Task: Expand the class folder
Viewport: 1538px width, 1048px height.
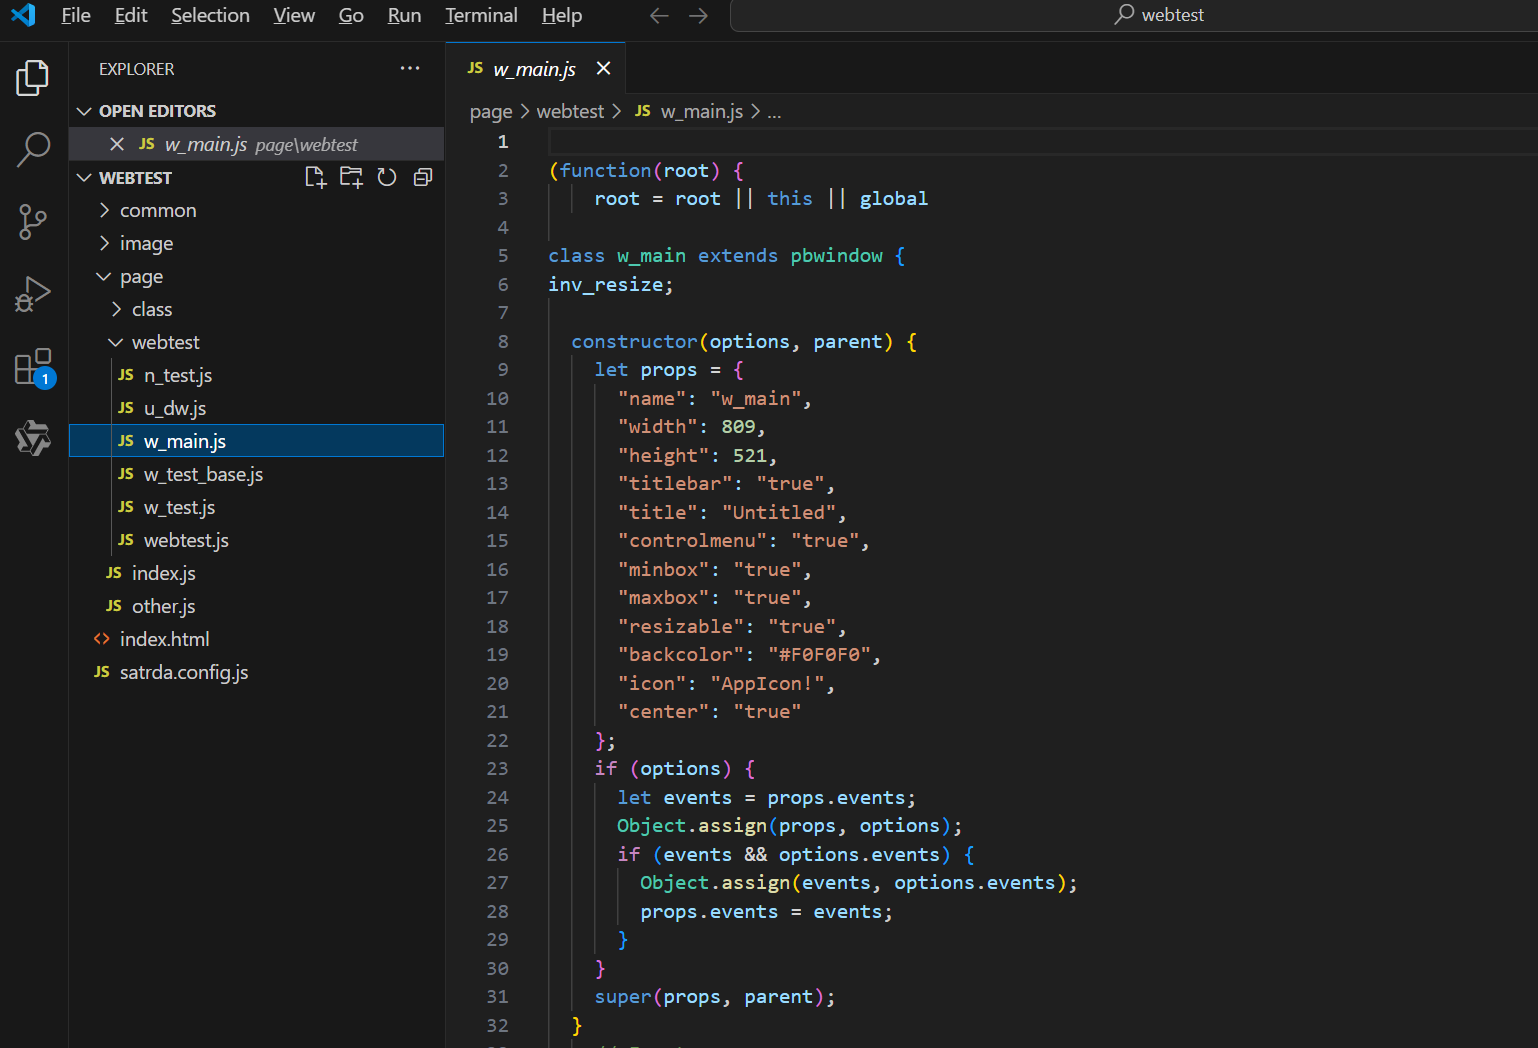Action: pyautogui.click(x=151, y=310)
